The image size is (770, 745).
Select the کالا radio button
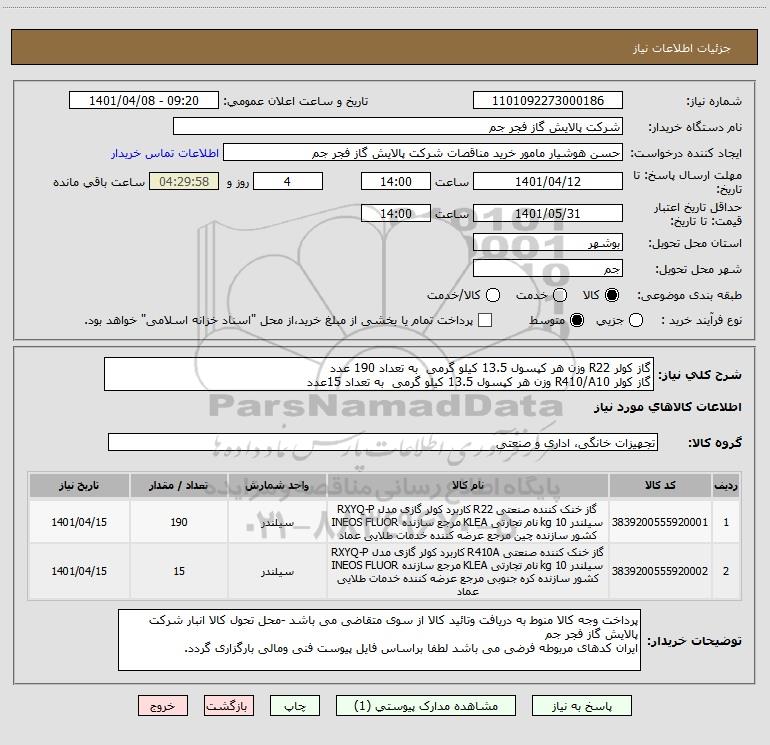point(612,295)
